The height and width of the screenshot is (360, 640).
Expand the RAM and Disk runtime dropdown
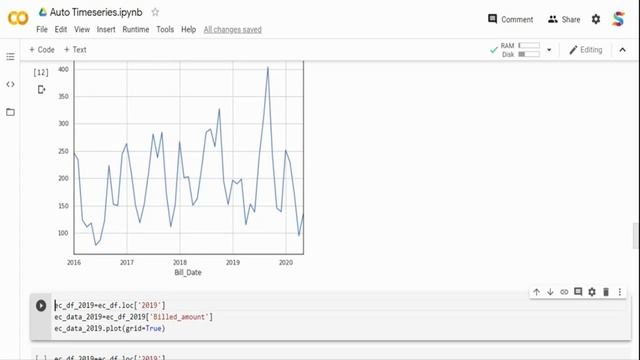click(549, 50)
